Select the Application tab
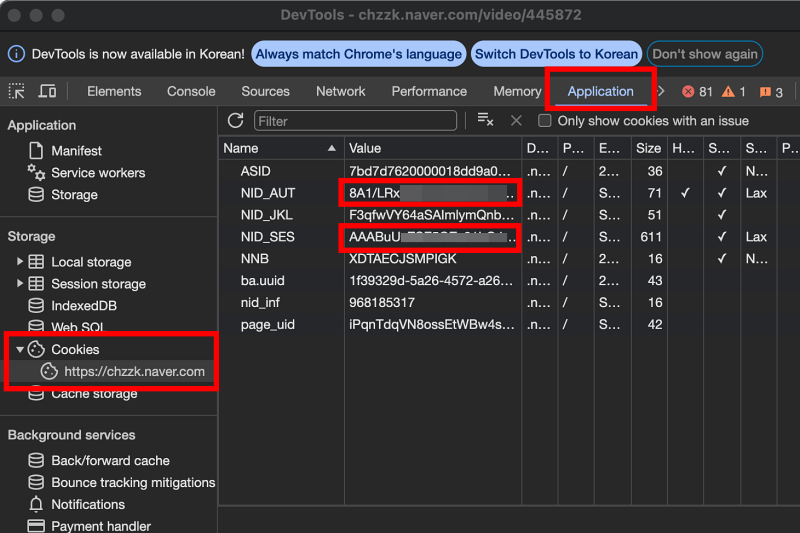The width and height of the screenshot is (800, 533). [601, 91]
